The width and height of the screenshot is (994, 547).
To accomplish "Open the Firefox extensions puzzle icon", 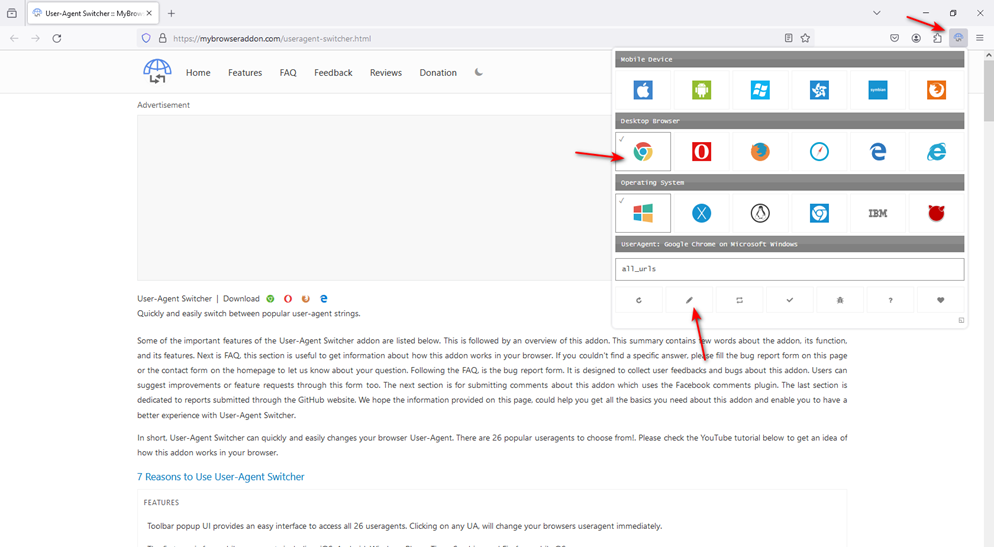I will pyautogui.click(x=937, y=38).
